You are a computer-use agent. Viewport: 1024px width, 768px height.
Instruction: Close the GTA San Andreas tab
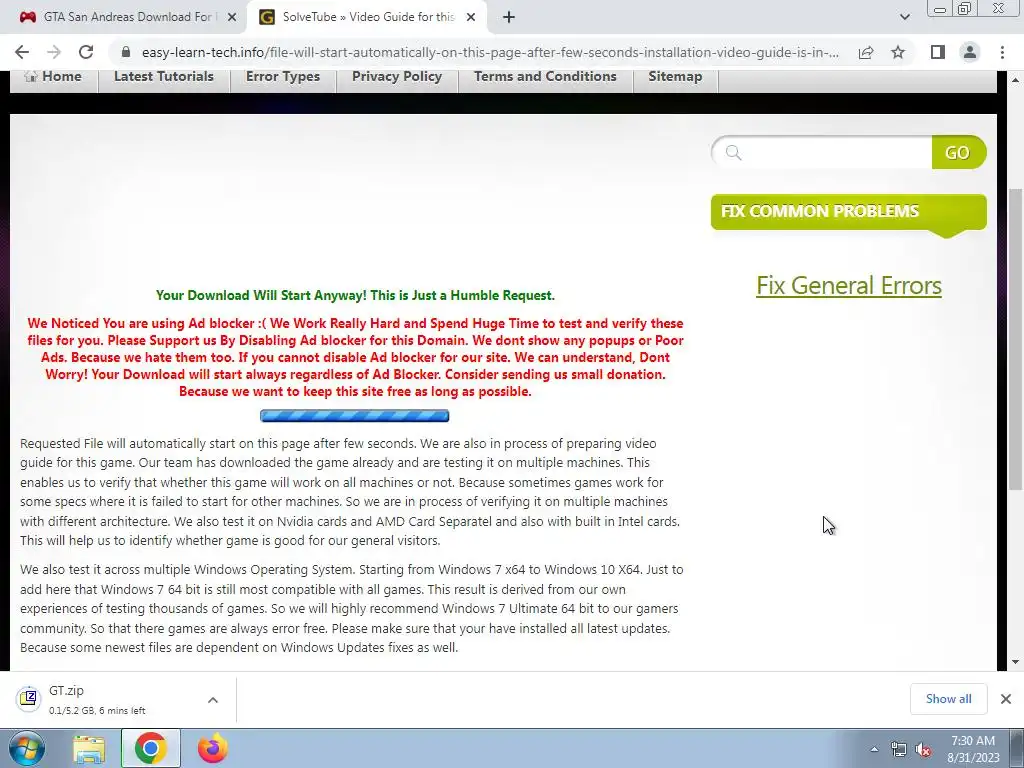tap(232, 17)
